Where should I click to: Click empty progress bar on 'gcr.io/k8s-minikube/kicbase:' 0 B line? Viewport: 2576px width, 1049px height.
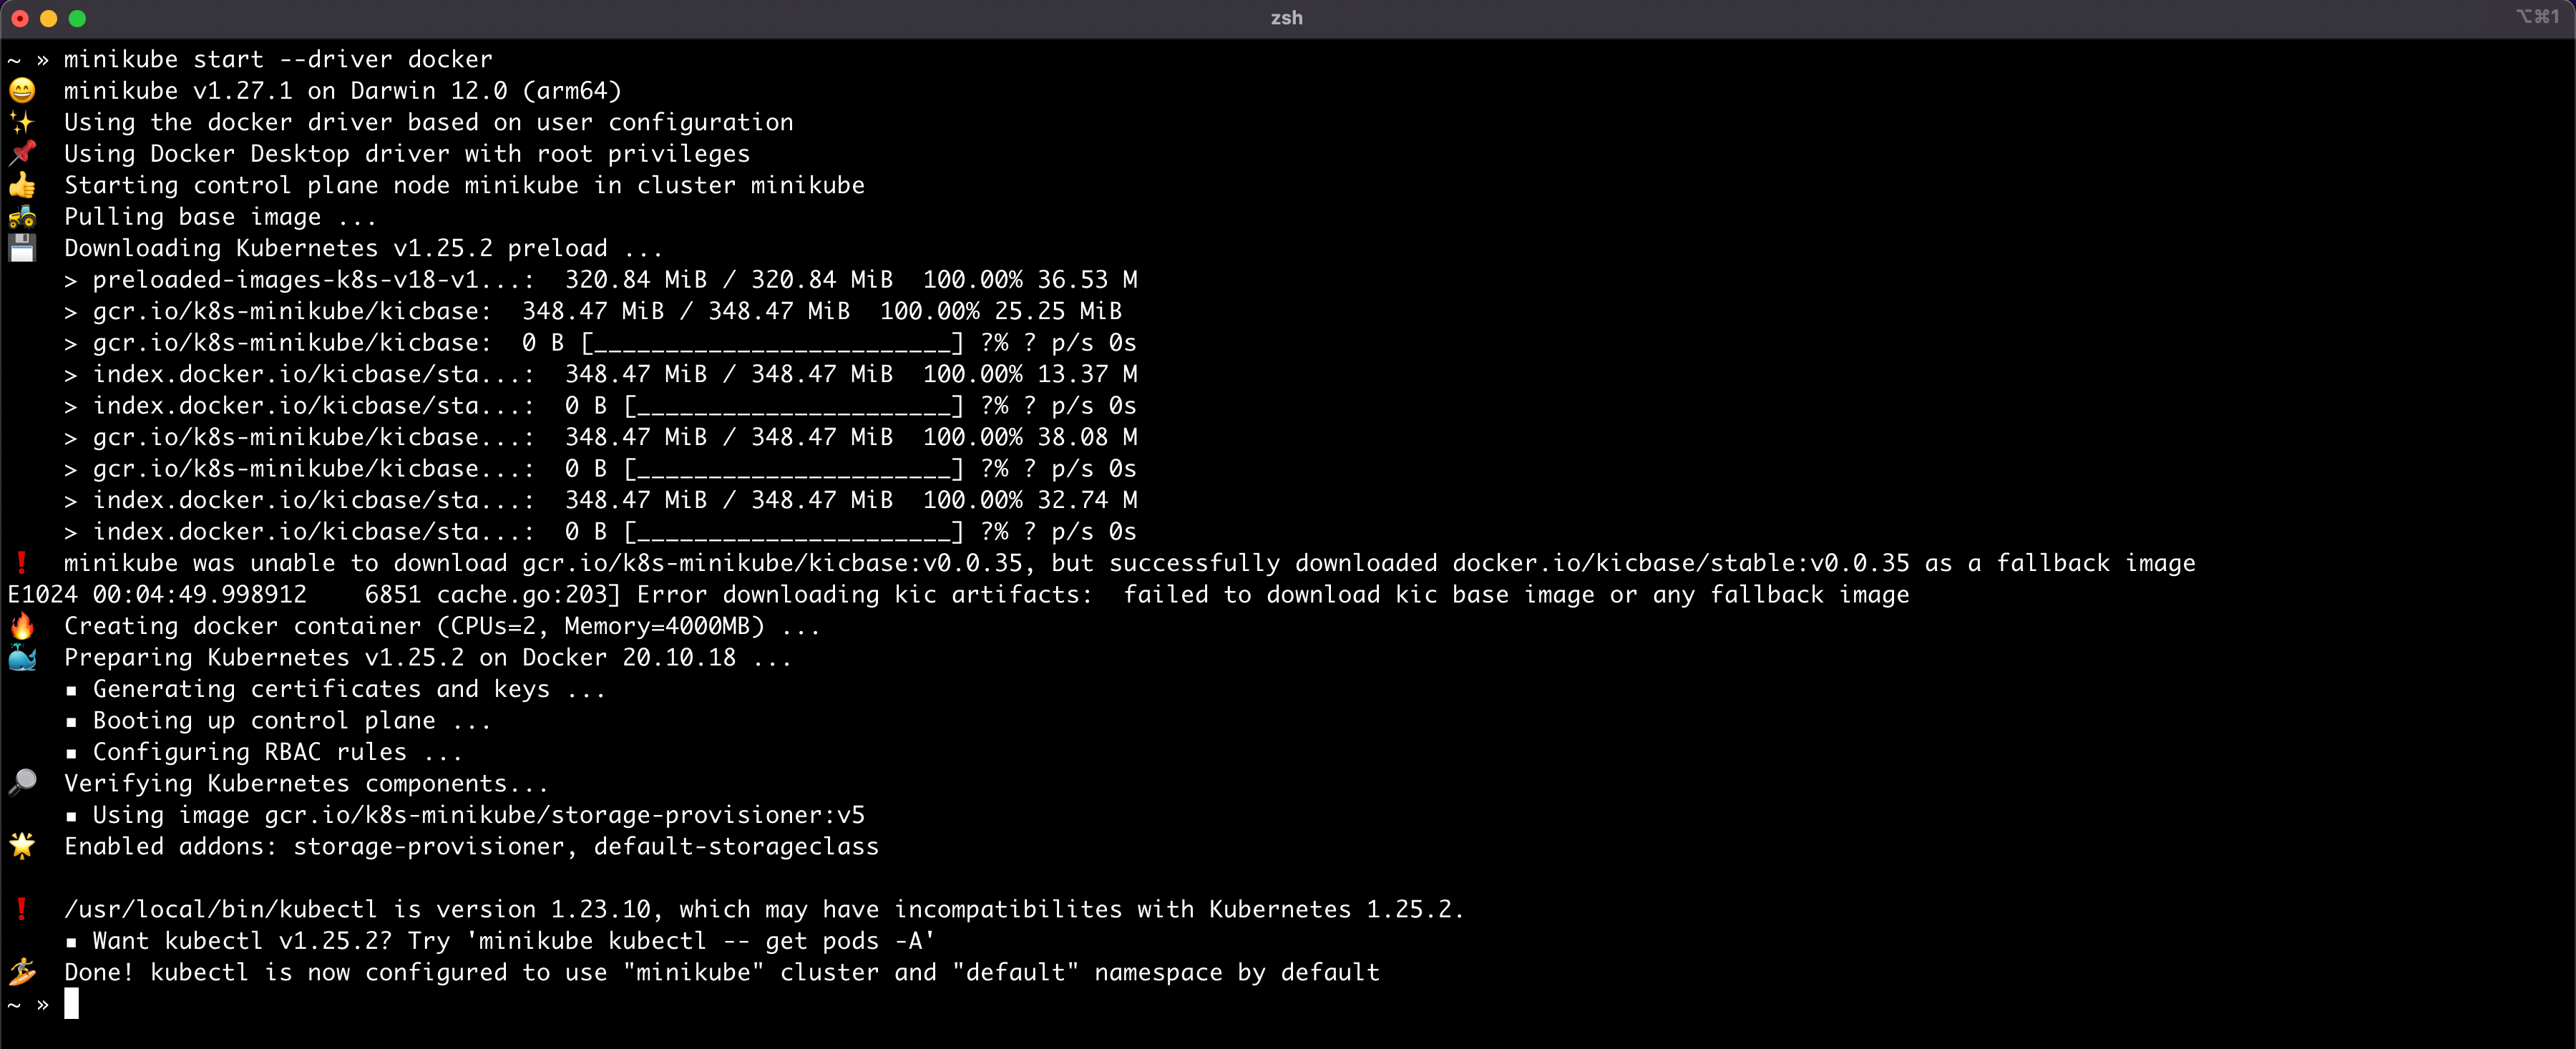coord(772,343)
